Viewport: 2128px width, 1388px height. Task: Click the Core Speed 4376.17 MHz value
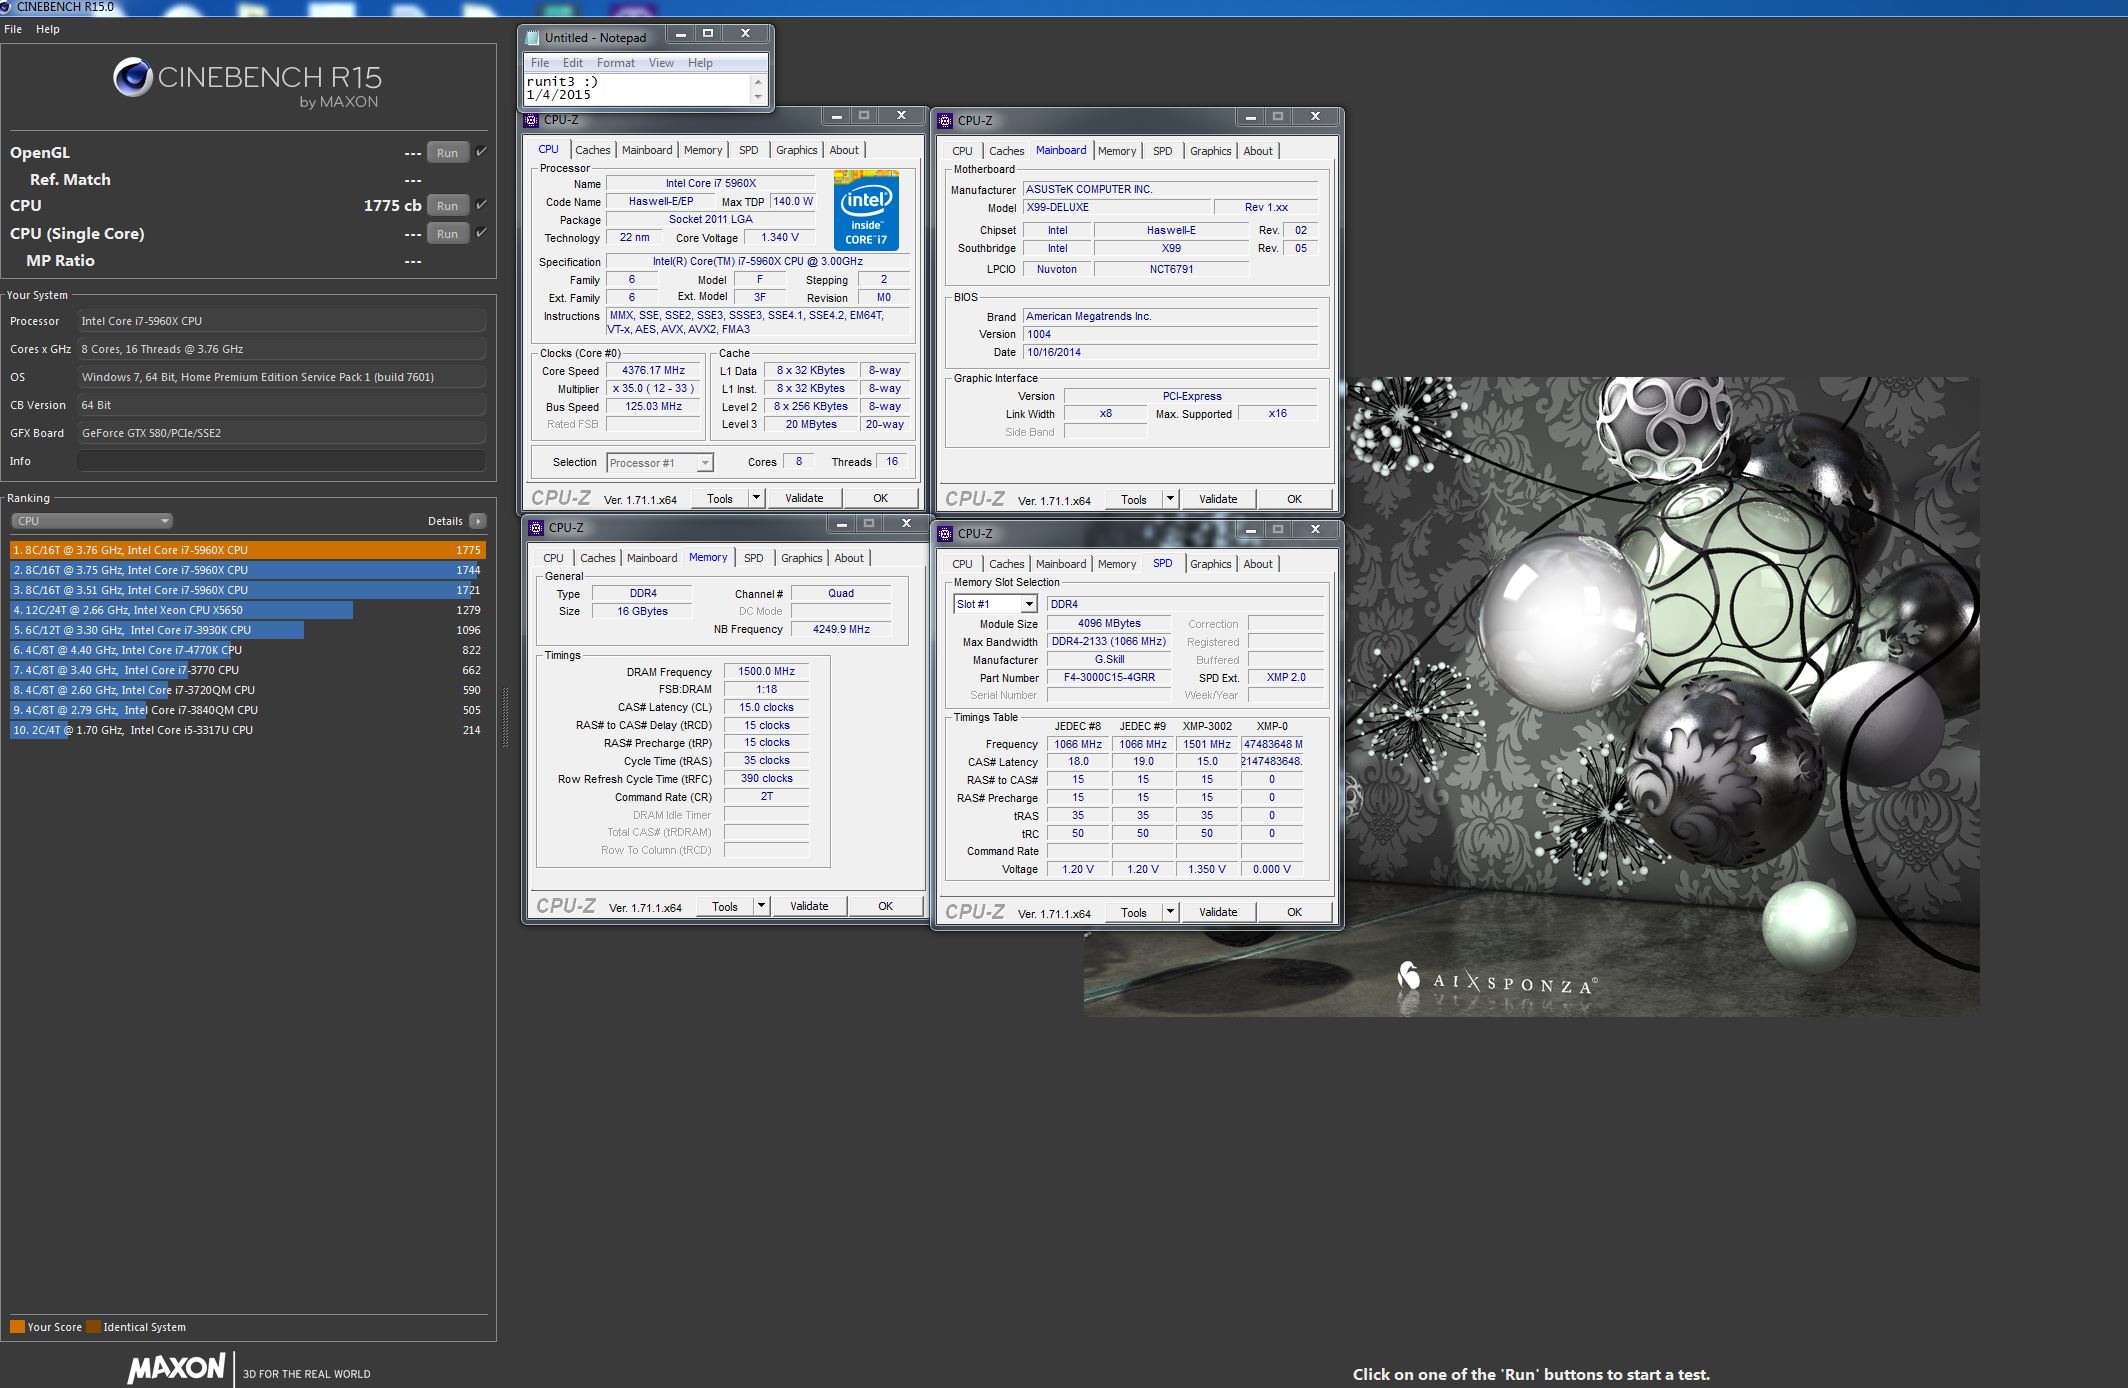click(653, 370)
